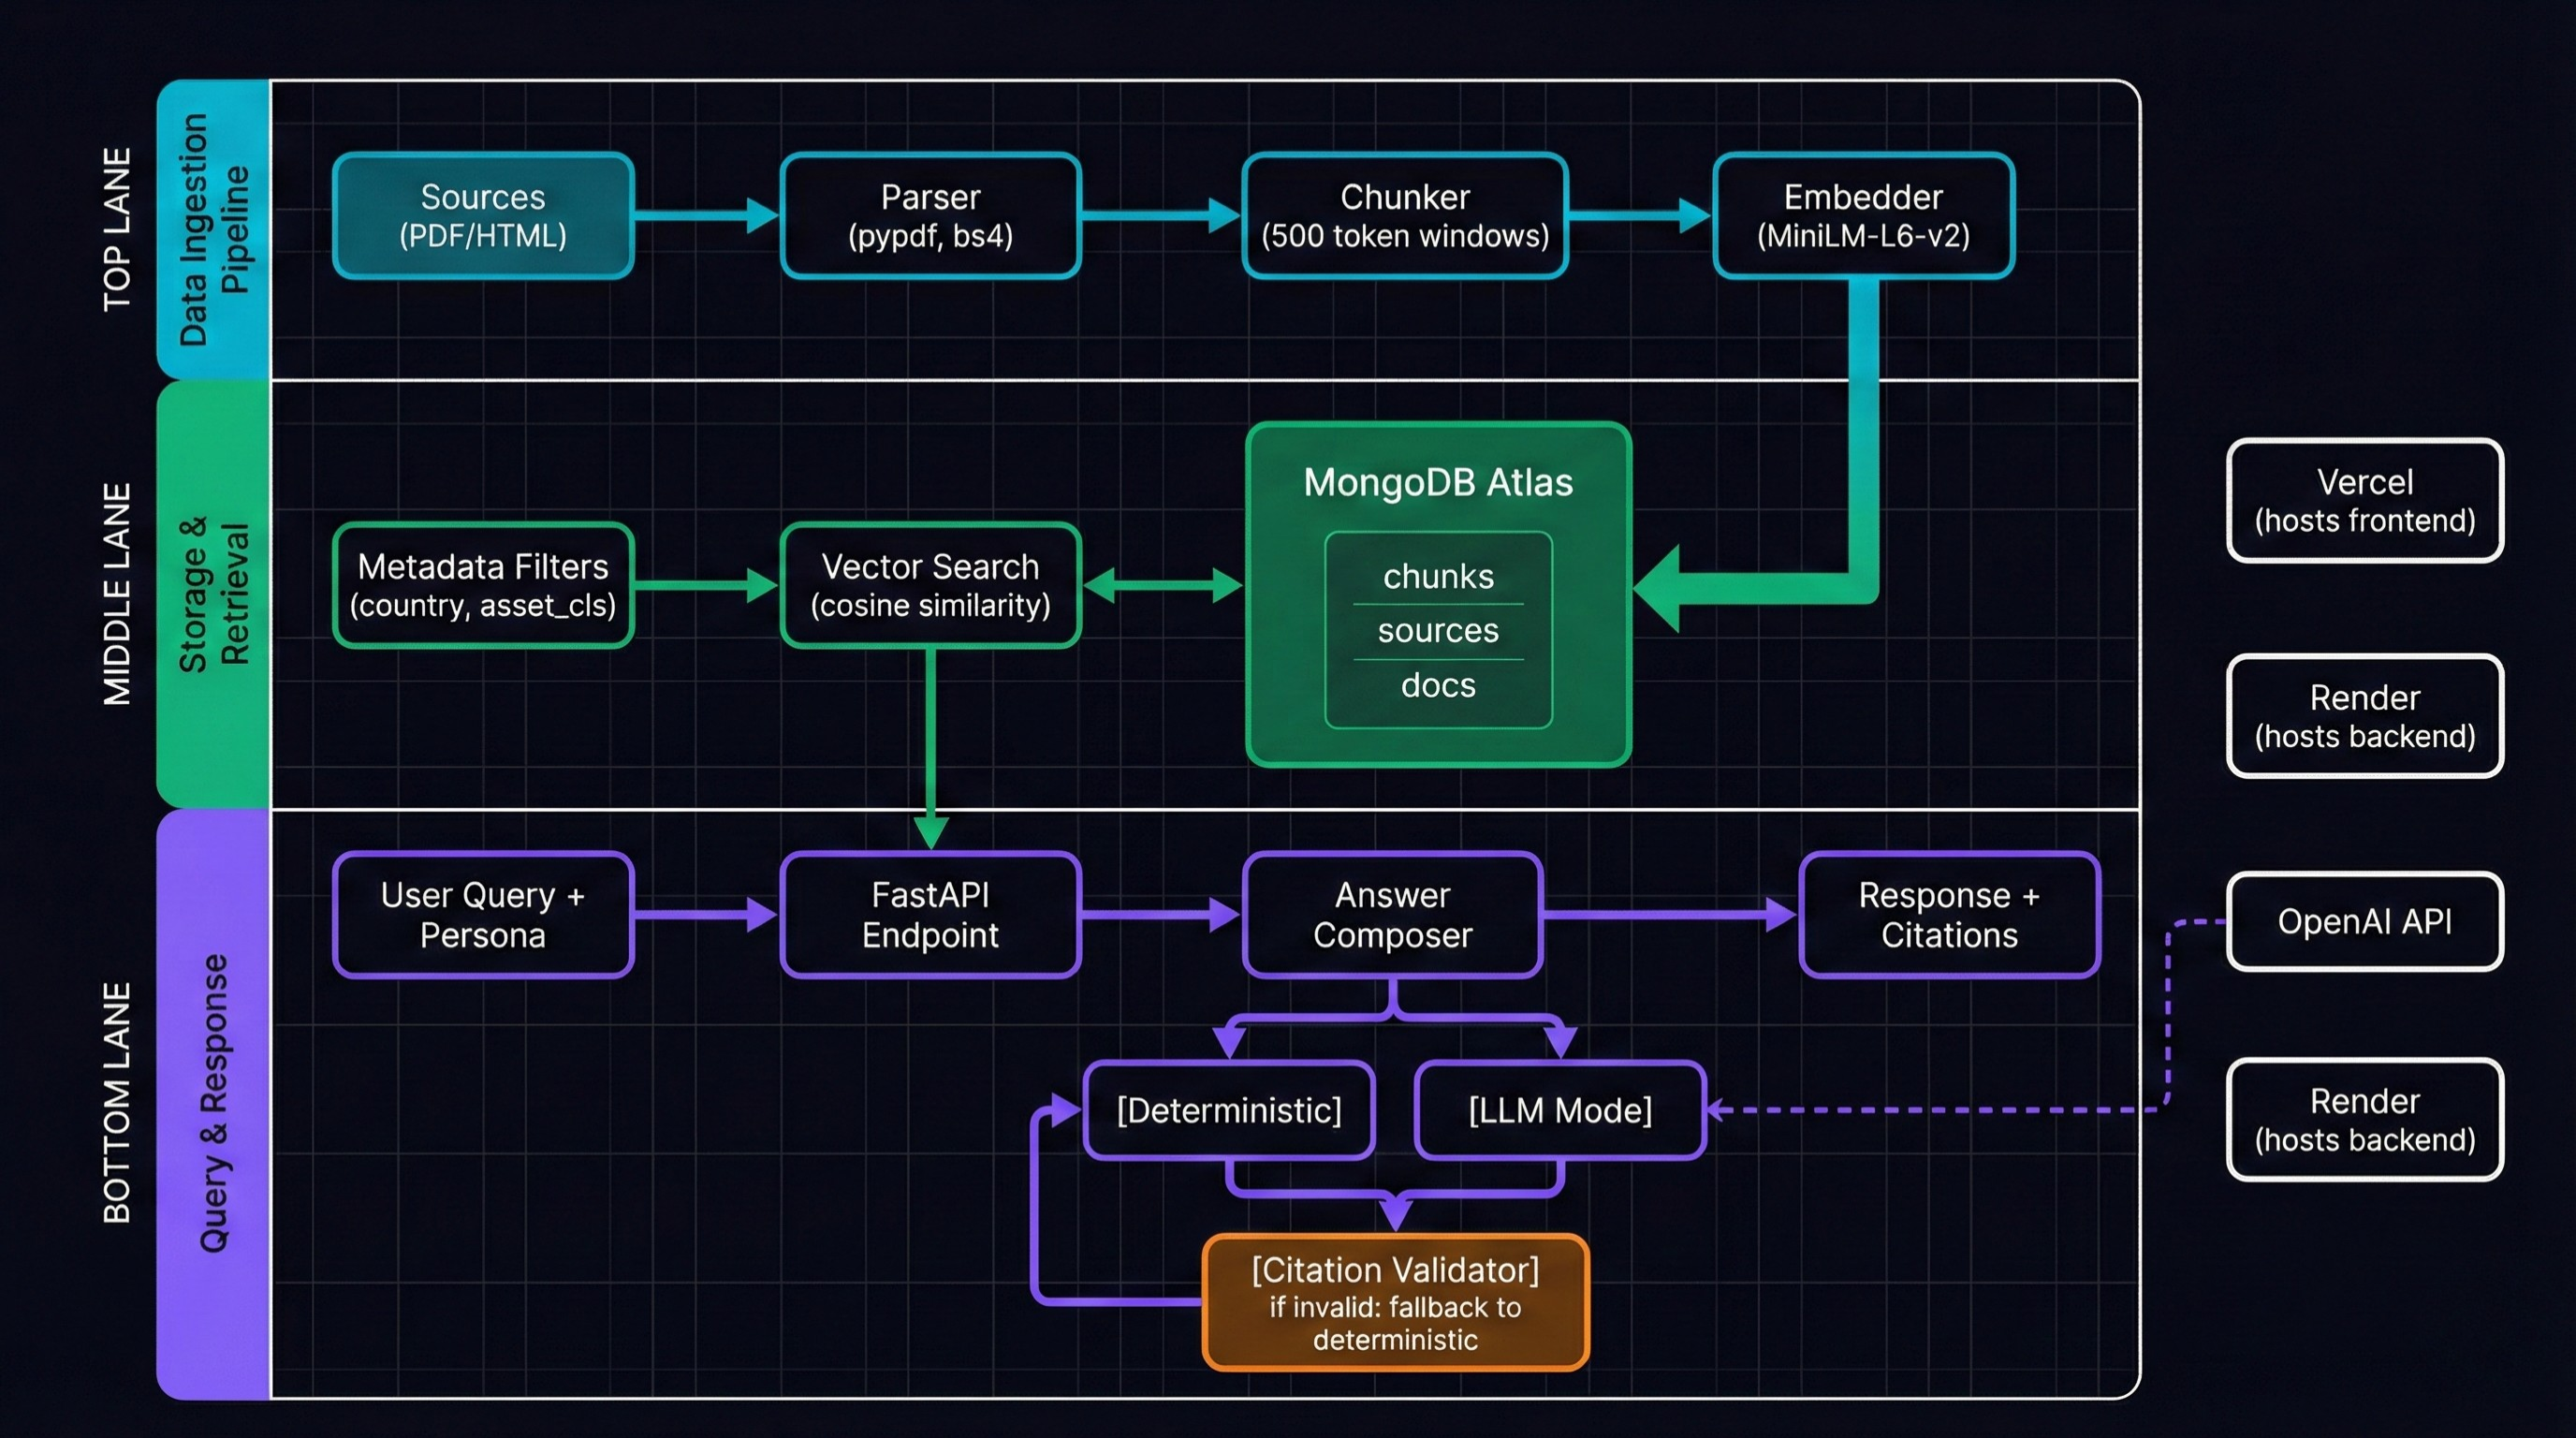This screenshot has height=1438, width=2576.
Task: Click the [Deterministic] mode box
Action: point(1228,1110)
